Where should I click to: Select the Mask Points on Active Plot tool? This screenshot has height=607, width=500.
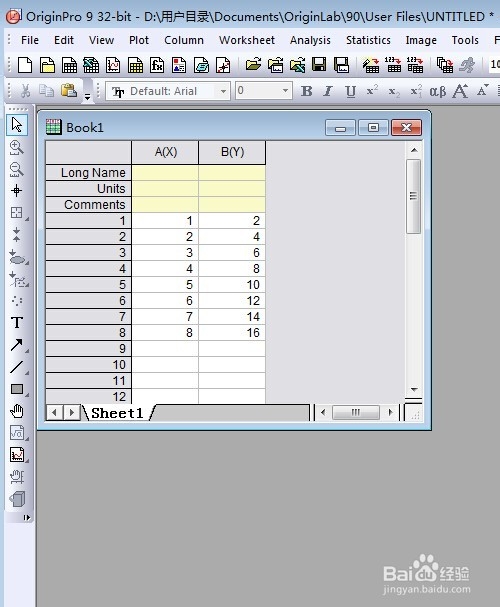coord(17,279)
